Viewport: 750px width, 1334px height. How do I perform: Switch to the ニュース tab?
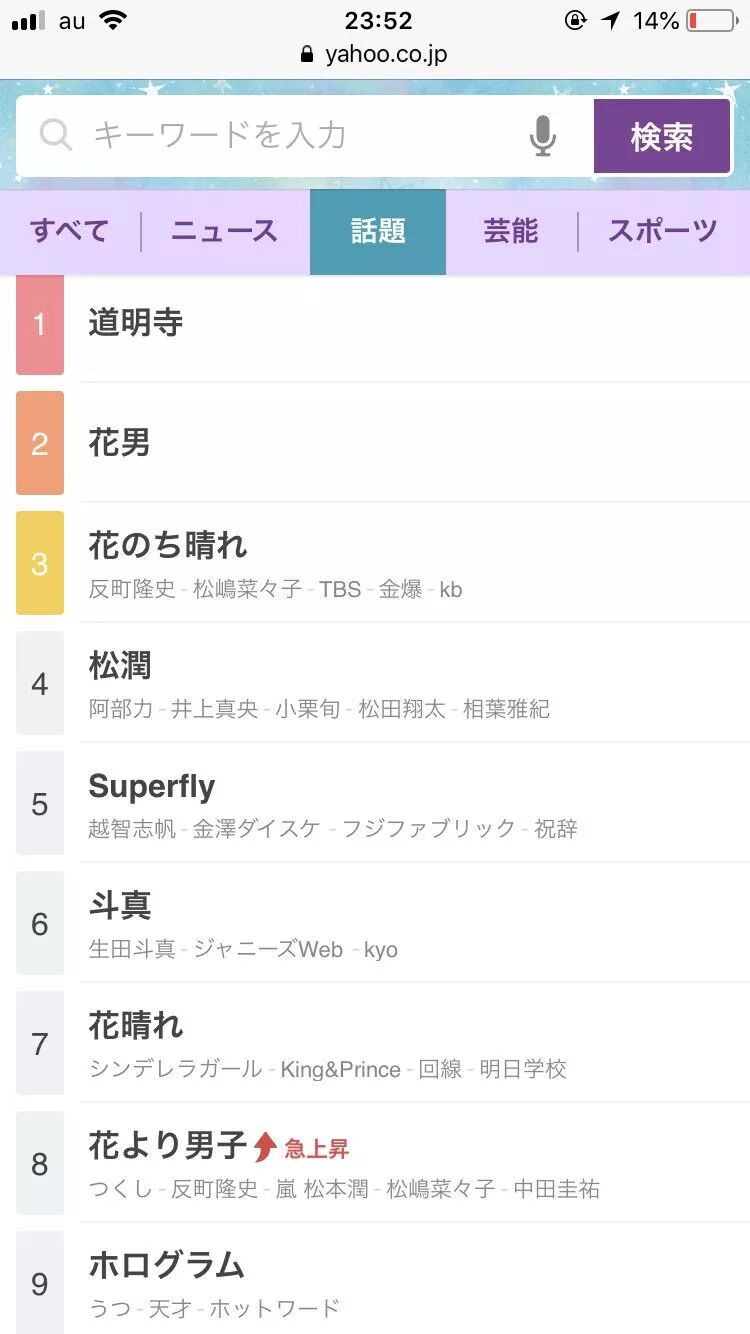pos(224,232)
